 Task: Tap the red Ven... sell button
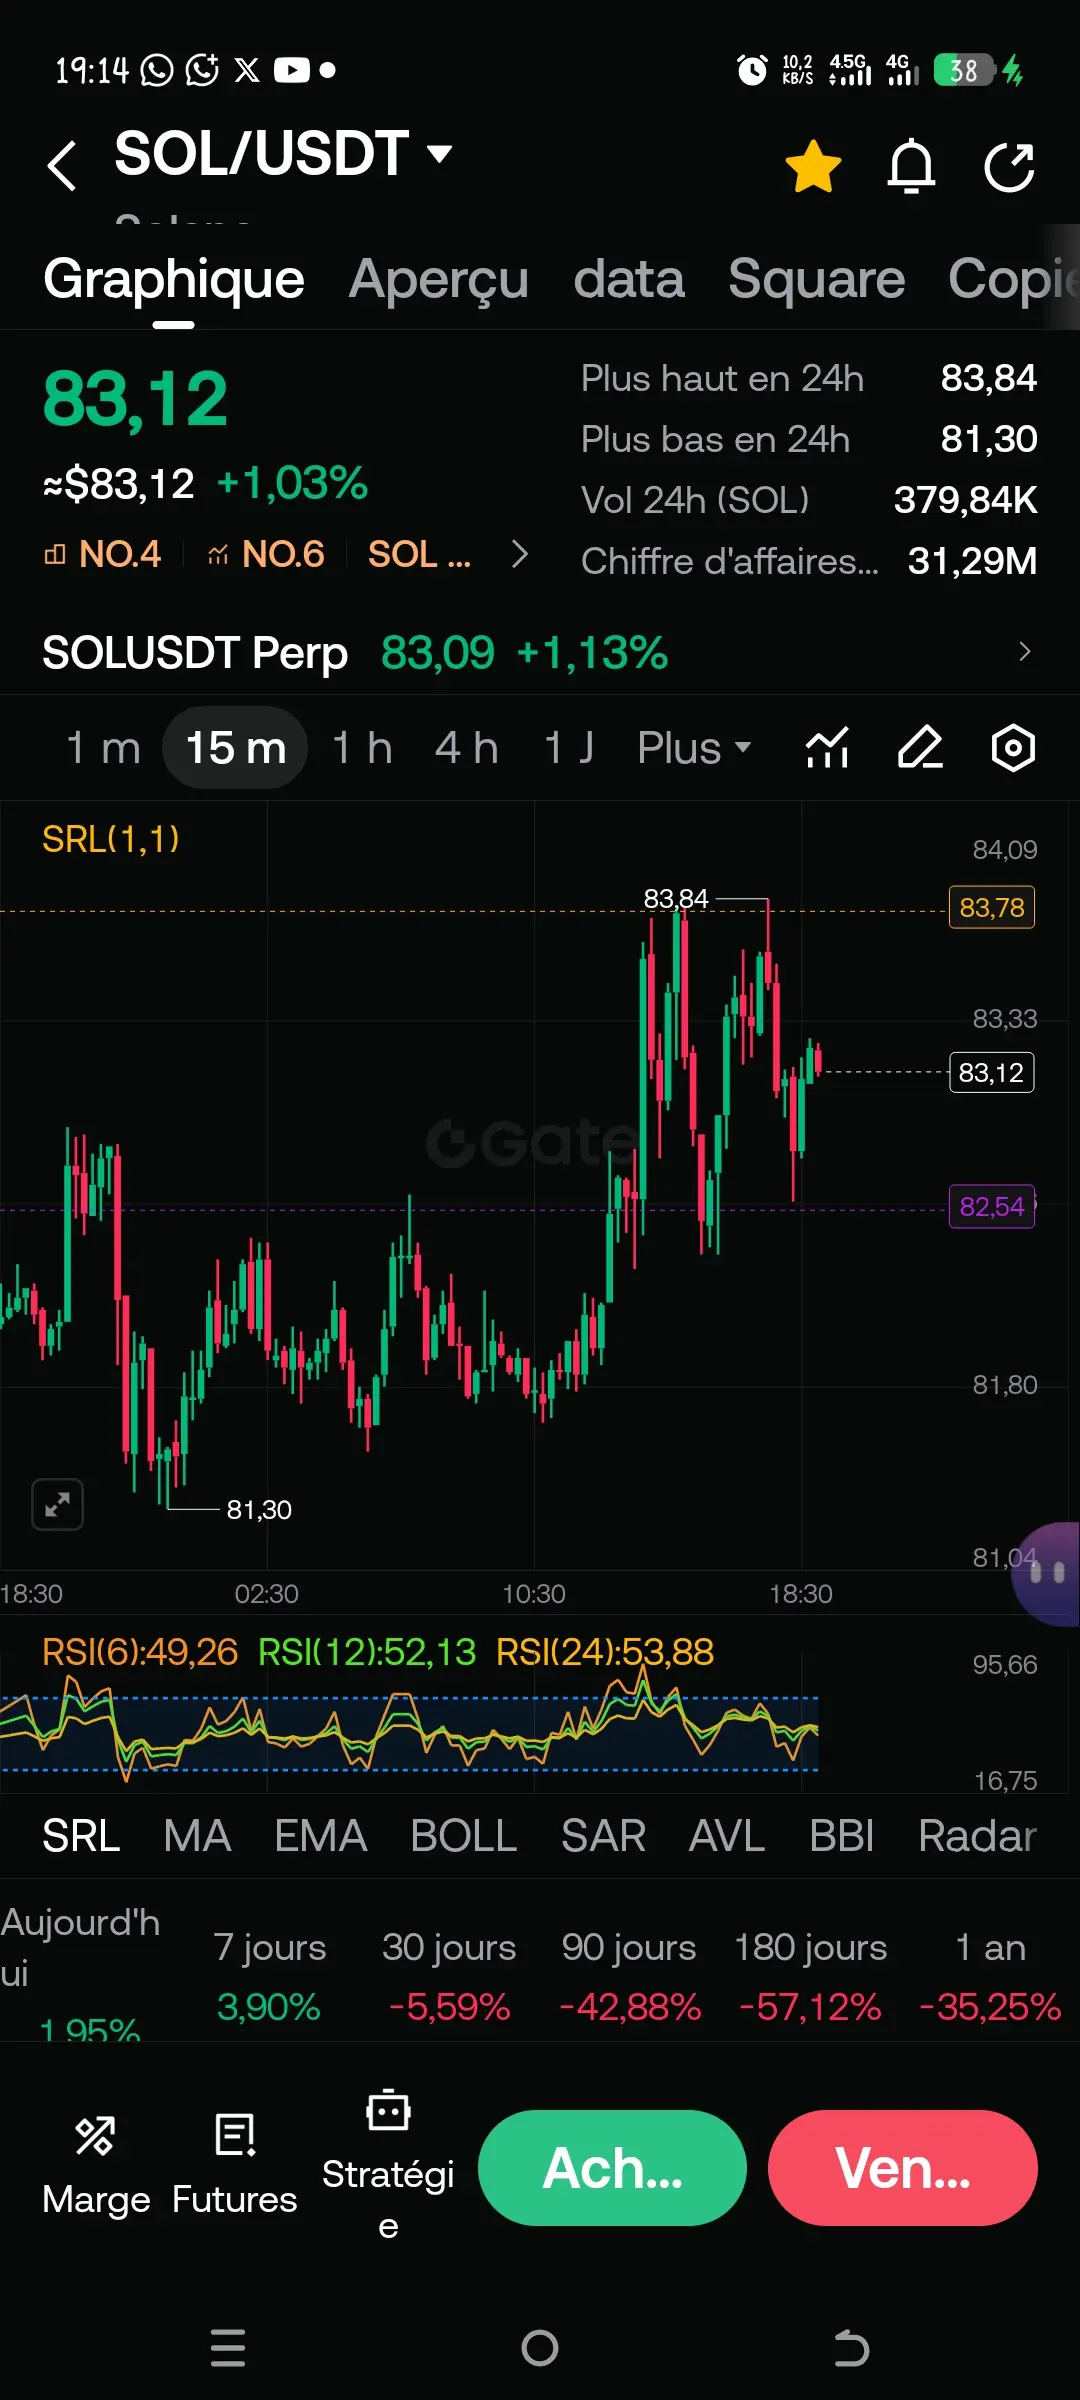tap(903, 2168)
